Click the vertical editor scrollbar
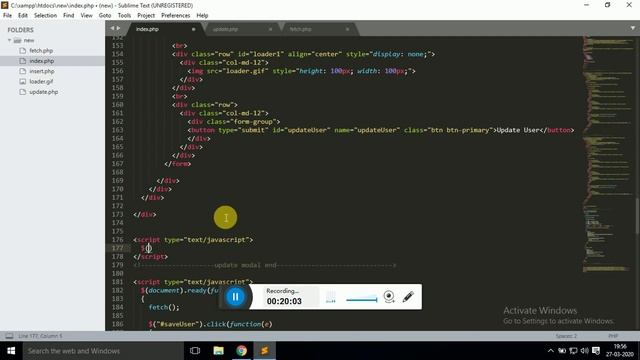 tap(637, 216)
